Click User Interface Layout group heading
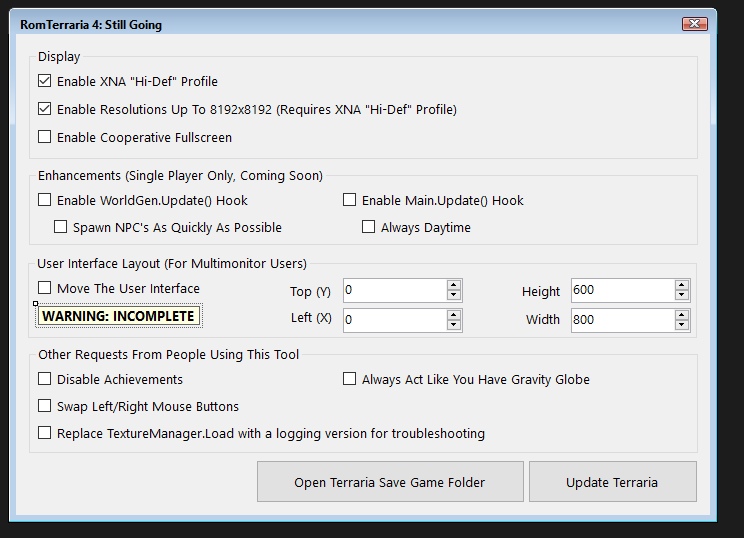Screen dimensions: 744x538 point(172,263)
